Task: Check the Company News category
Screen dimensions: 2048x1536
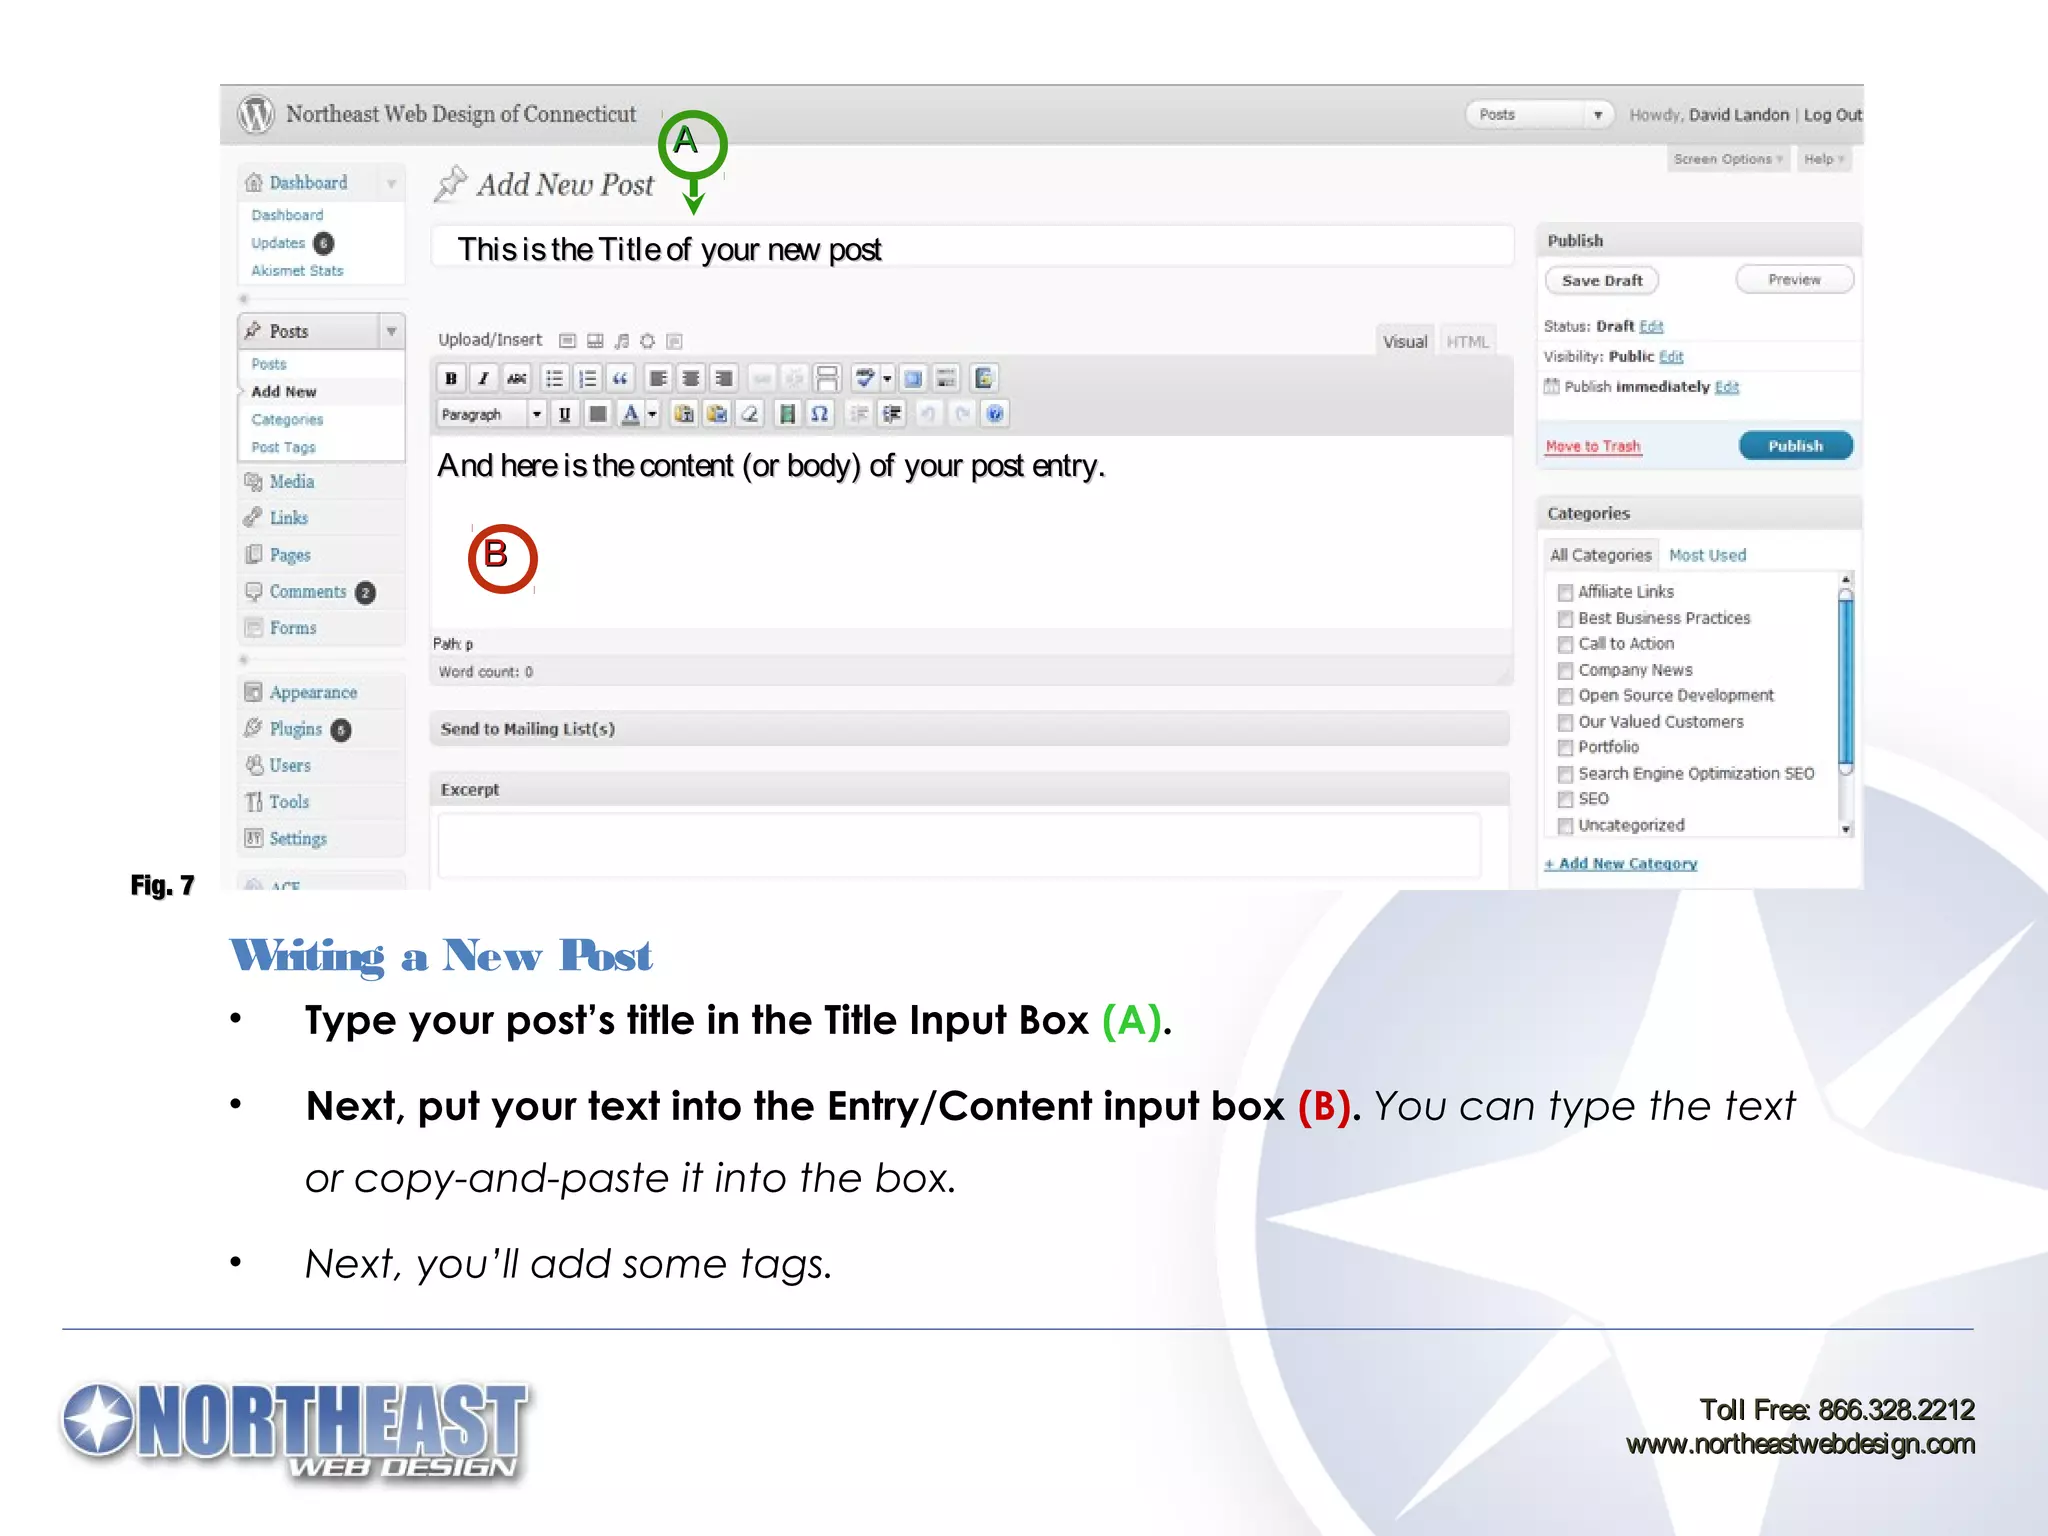Action: [x=1566, y=671]
